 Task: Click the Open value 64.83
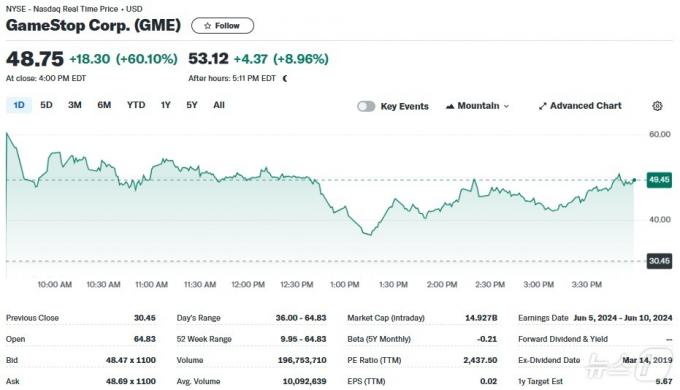coord(144,339)
